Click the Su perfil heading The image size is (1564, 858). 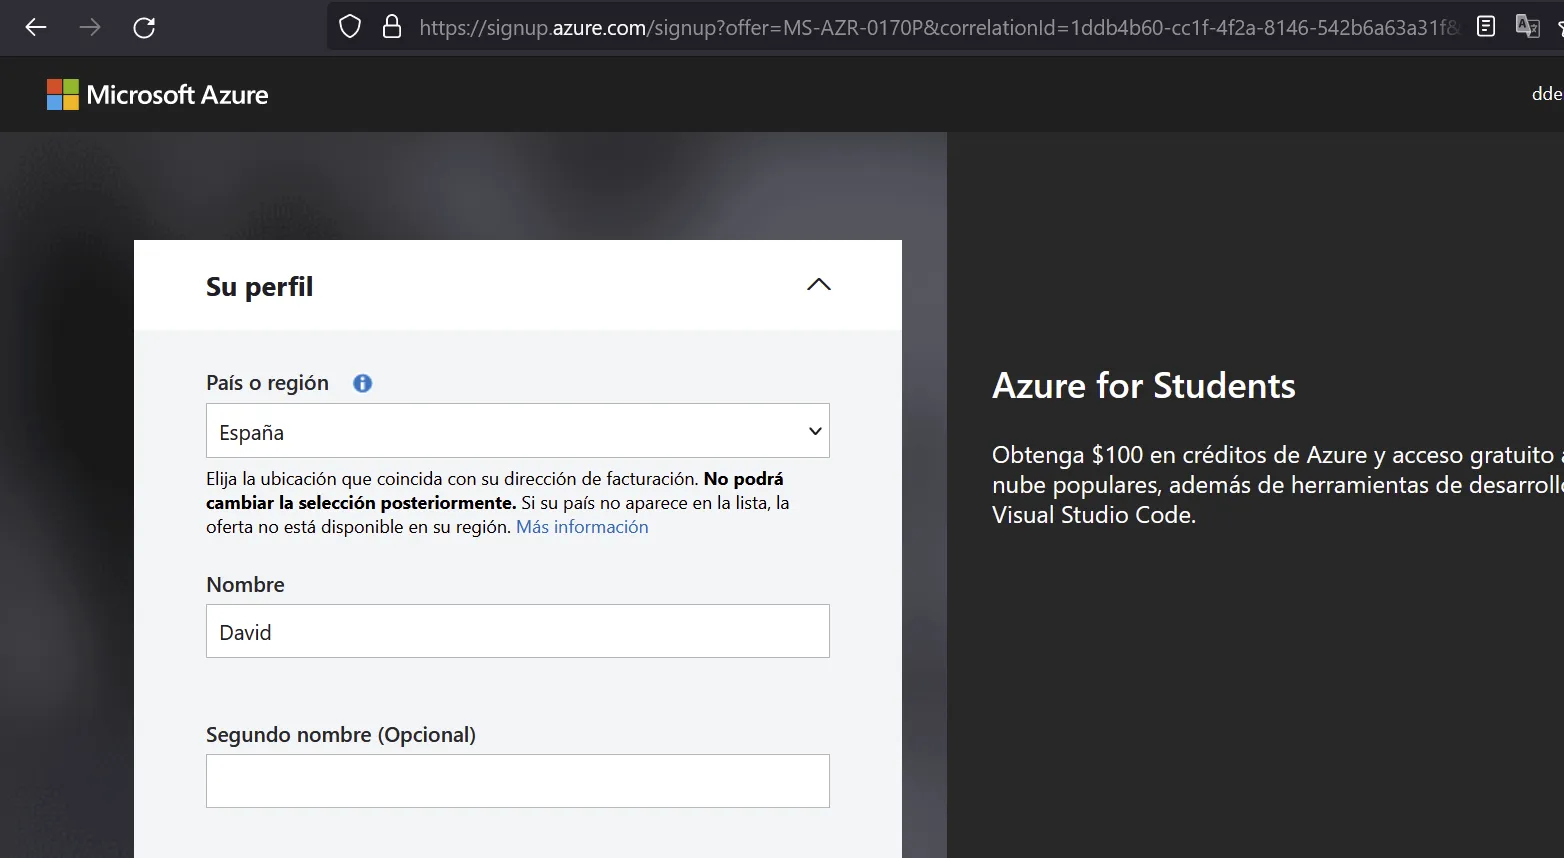[259, 287]
